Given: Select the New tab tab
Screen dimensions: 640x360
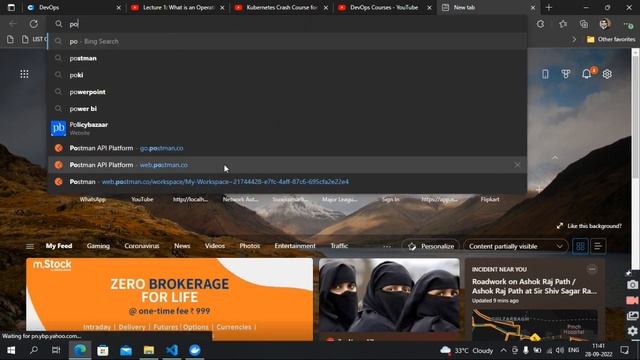Looking at the screenshot, I should coord(488,7).
